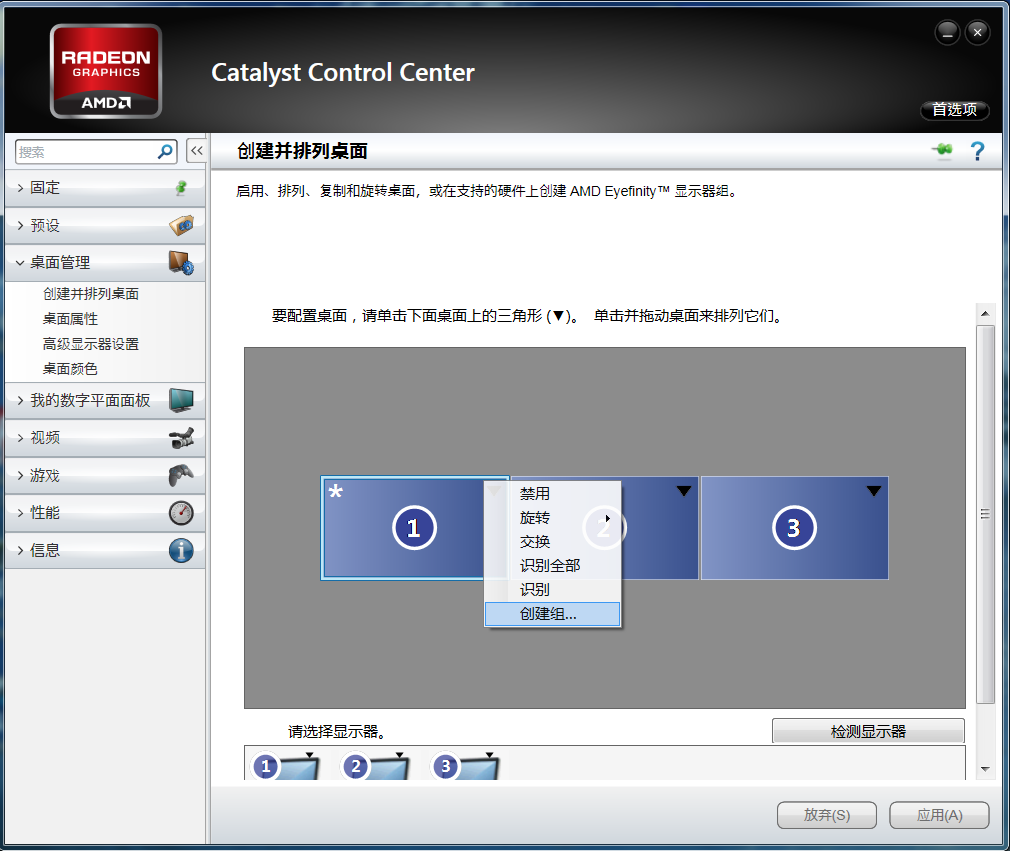Viewport: 1010px width, 851px height.
Task: Click the 应用(A) button
Action: click(939, 815)
